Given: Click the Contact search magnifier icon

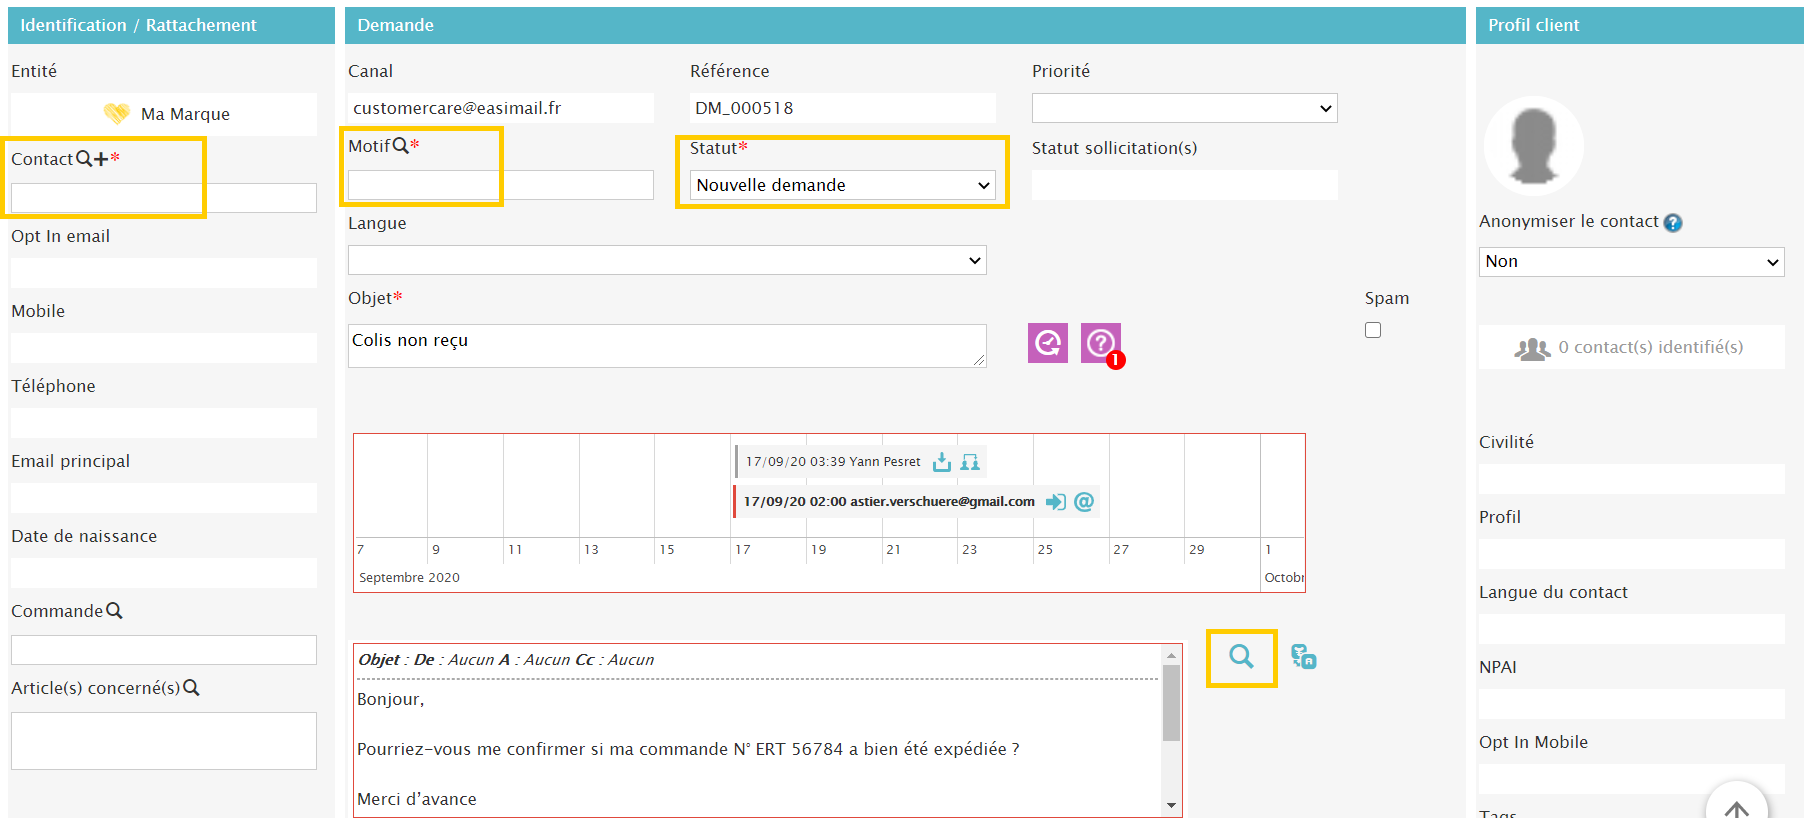Looking at the screenshot, I should [84, 159].
